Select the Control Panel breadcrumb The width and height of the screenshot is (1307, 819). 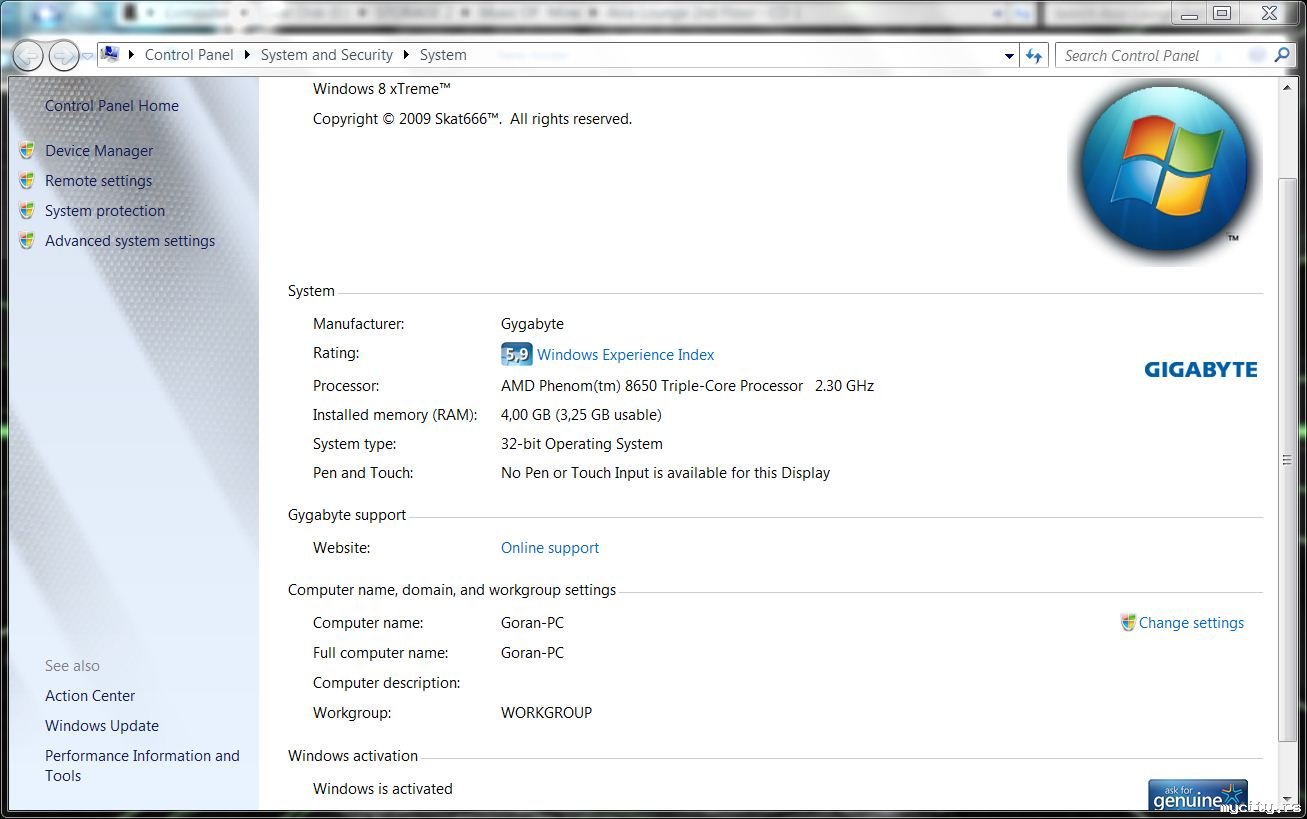189,55
